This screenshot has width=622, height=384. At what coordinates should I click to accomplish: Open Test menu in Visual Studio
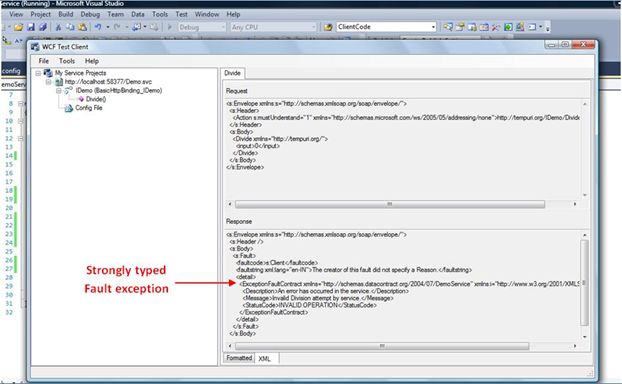tap(181, 14)
